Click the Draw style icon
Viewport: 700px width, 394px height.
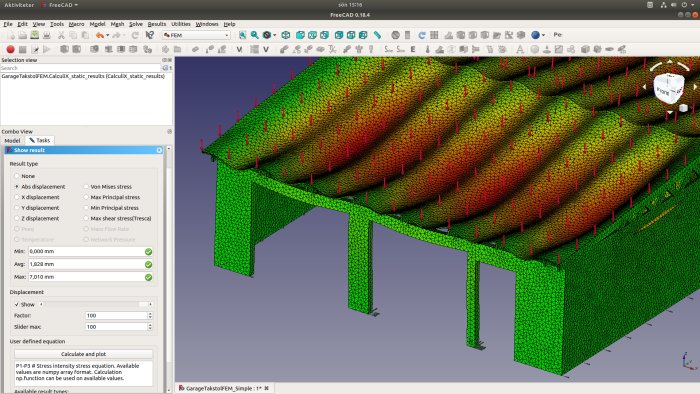coord(267,35)
